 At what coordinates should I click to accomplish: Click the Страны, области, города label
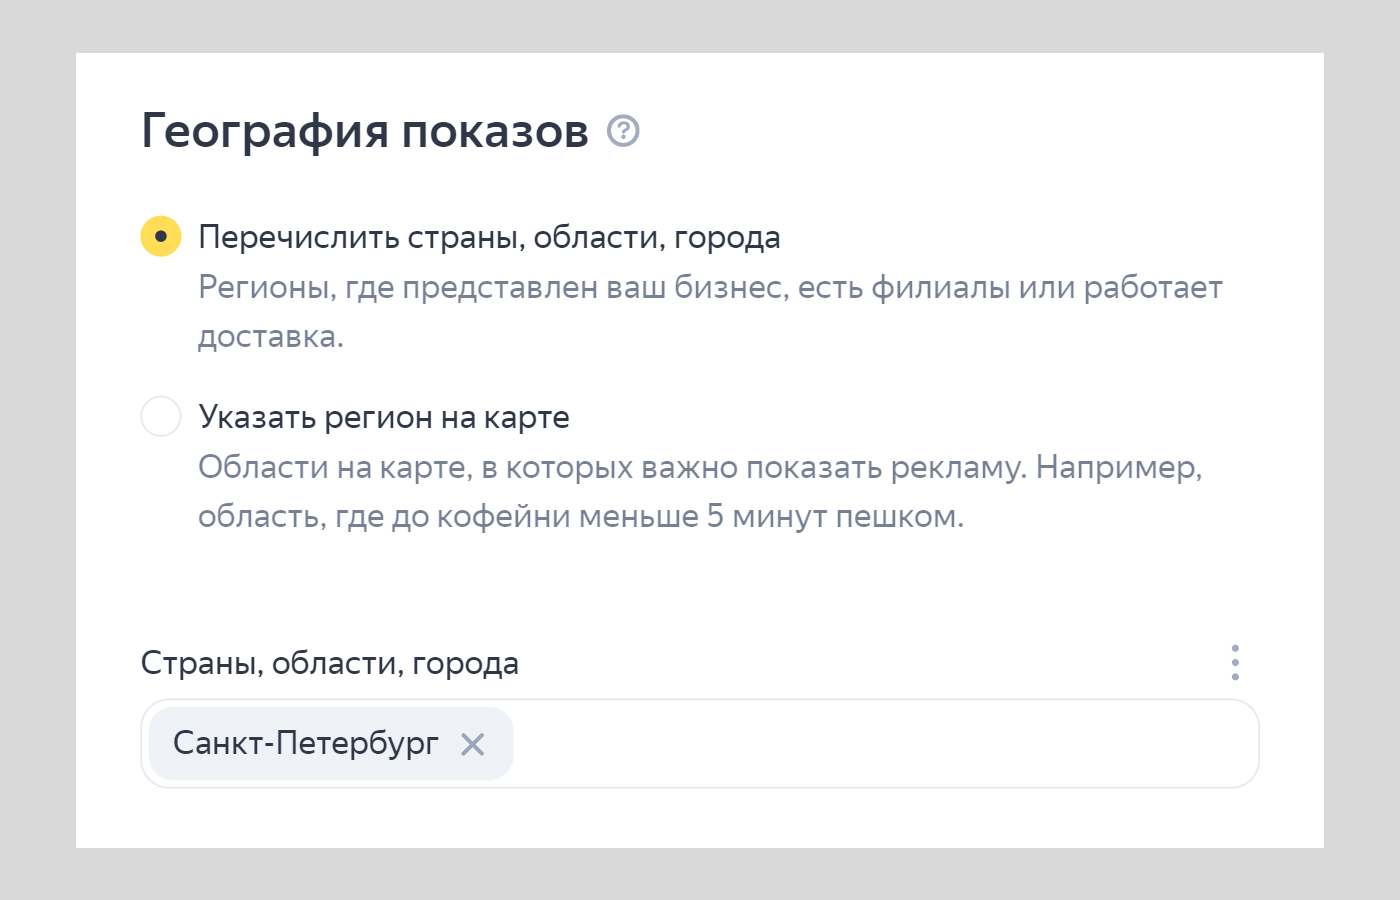[x=328, y=662]
